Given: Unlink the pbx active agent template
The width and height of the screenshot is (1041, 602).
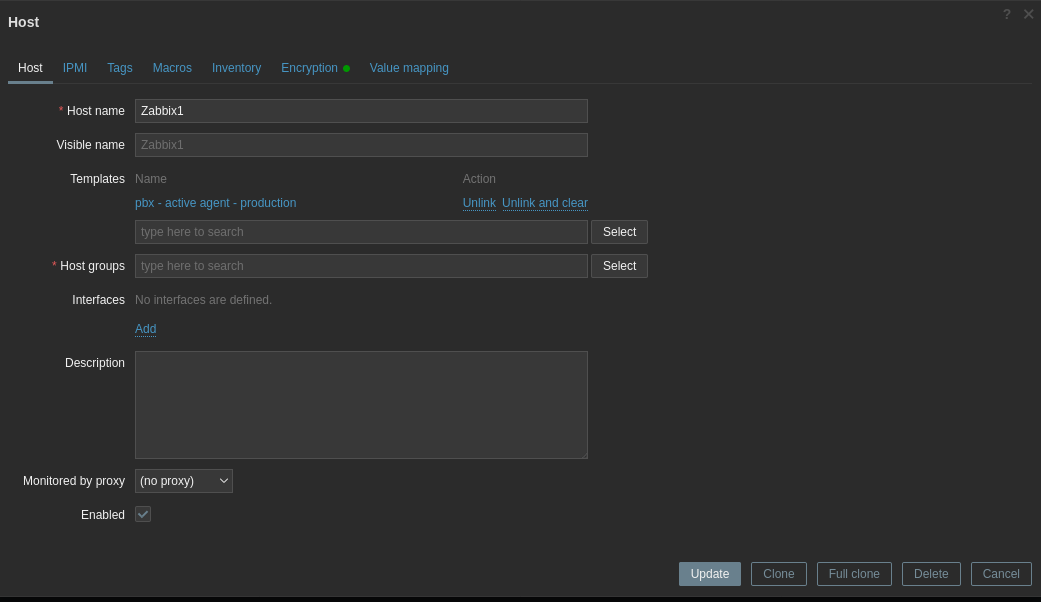Looking at the screenshot, I should pyautogui.click(x=478, y=203).
